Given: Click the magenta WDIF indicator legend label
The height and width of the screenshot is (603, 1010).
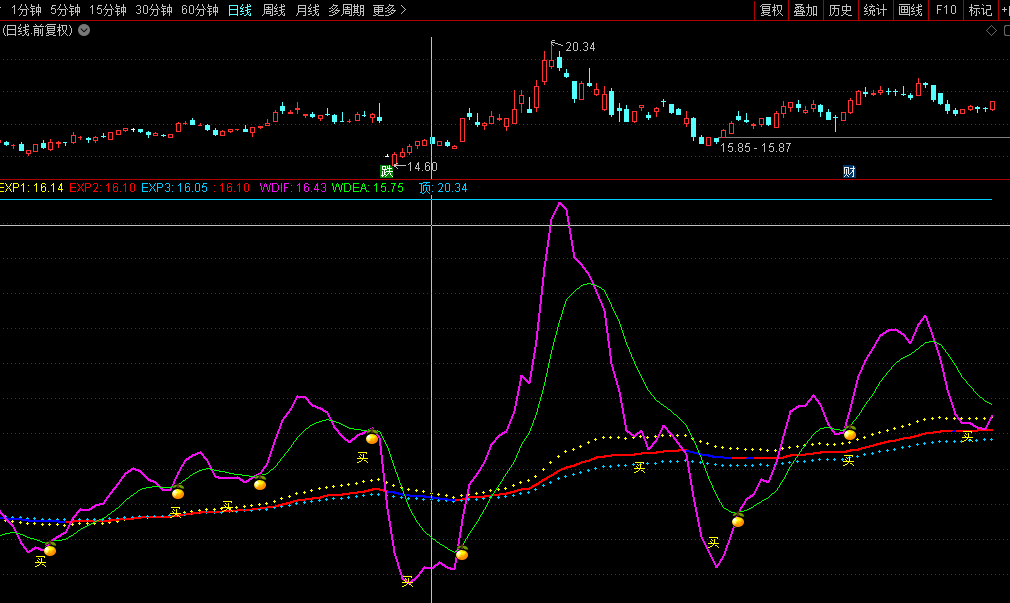Looking at the screenshot, I should pos(278,188).
